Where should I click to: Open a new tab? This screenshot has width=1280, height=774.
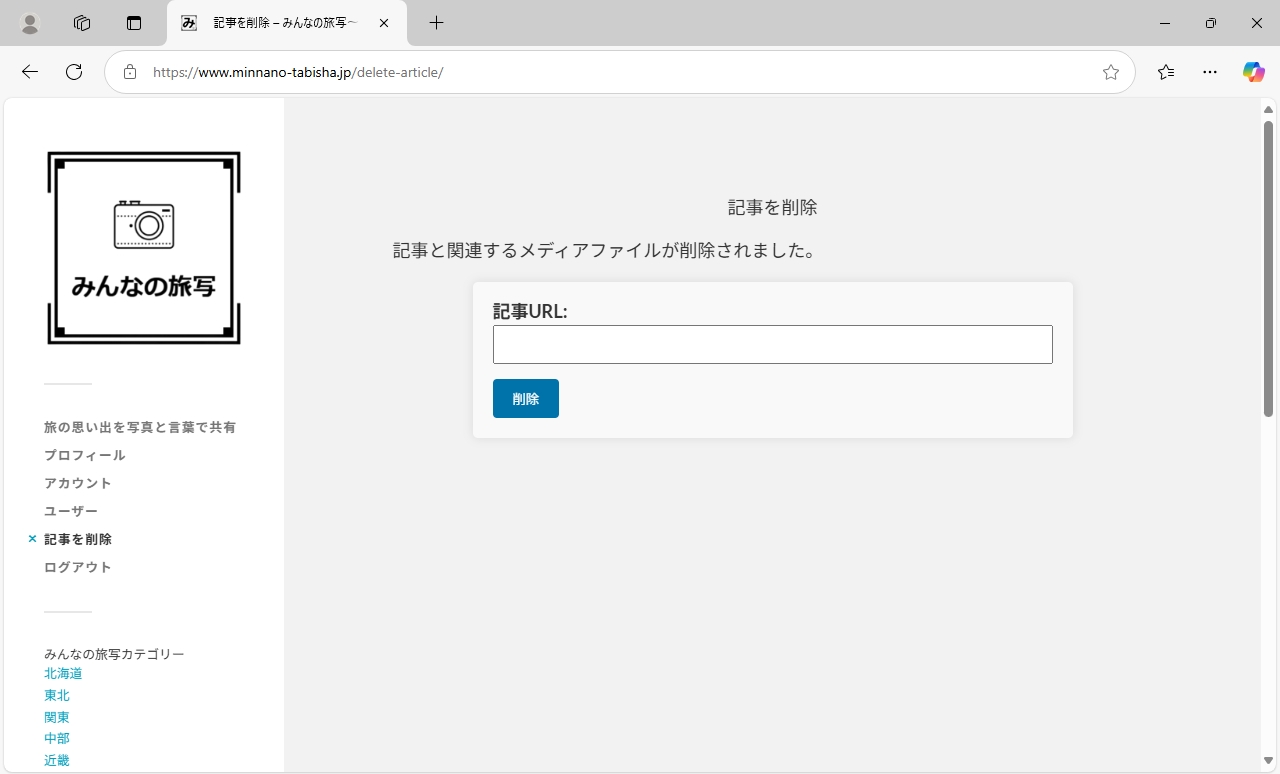(x=436, y=23)
